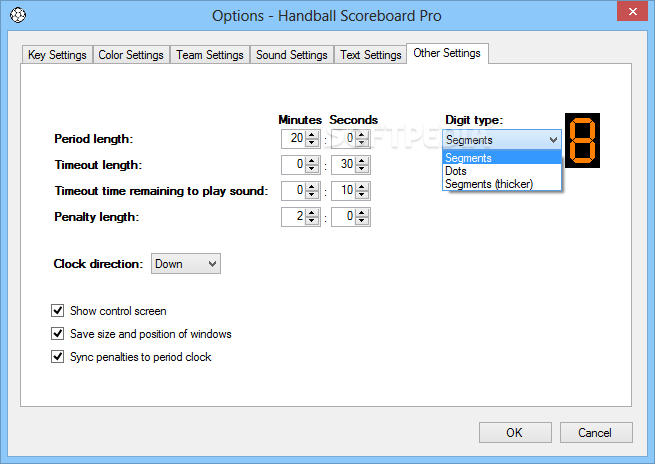Click the orange segment digit preview

[582, 140]
